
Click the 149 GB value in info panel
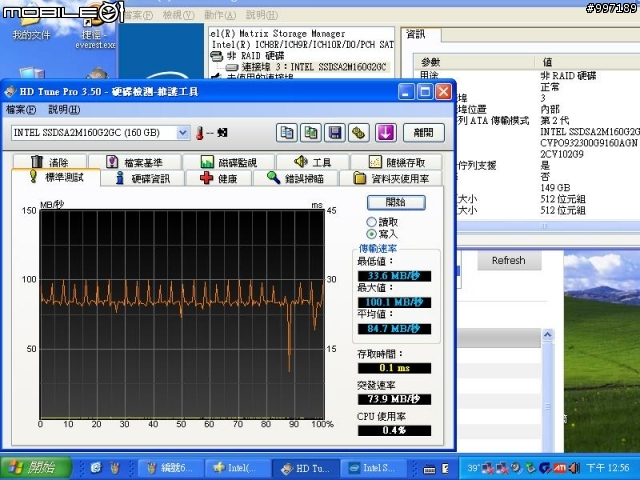[555, 188]
